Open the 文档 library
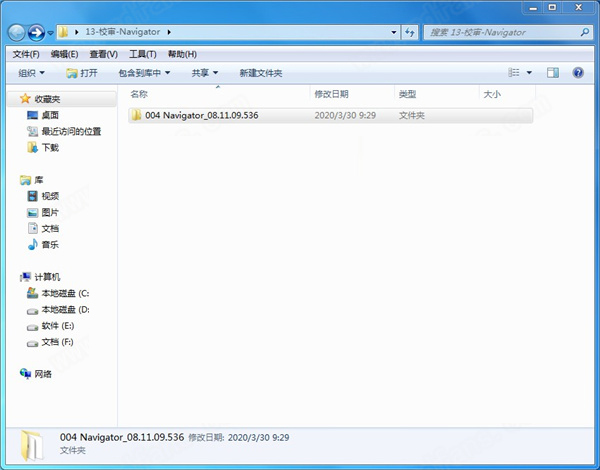This screenshot has width=600, height=470. (50, 228)
